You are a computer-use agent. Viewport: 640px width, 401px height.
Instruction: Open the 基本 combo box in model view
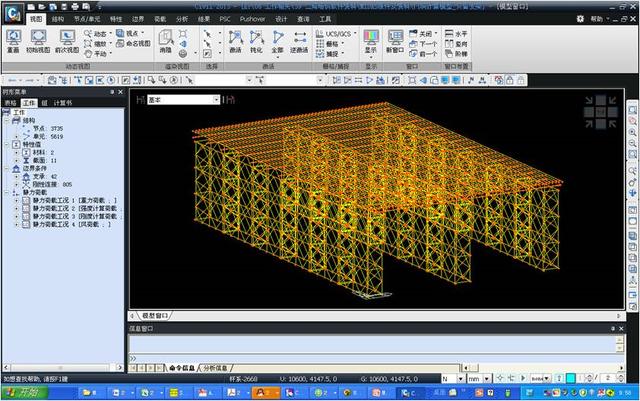click(x=216, y=99)
